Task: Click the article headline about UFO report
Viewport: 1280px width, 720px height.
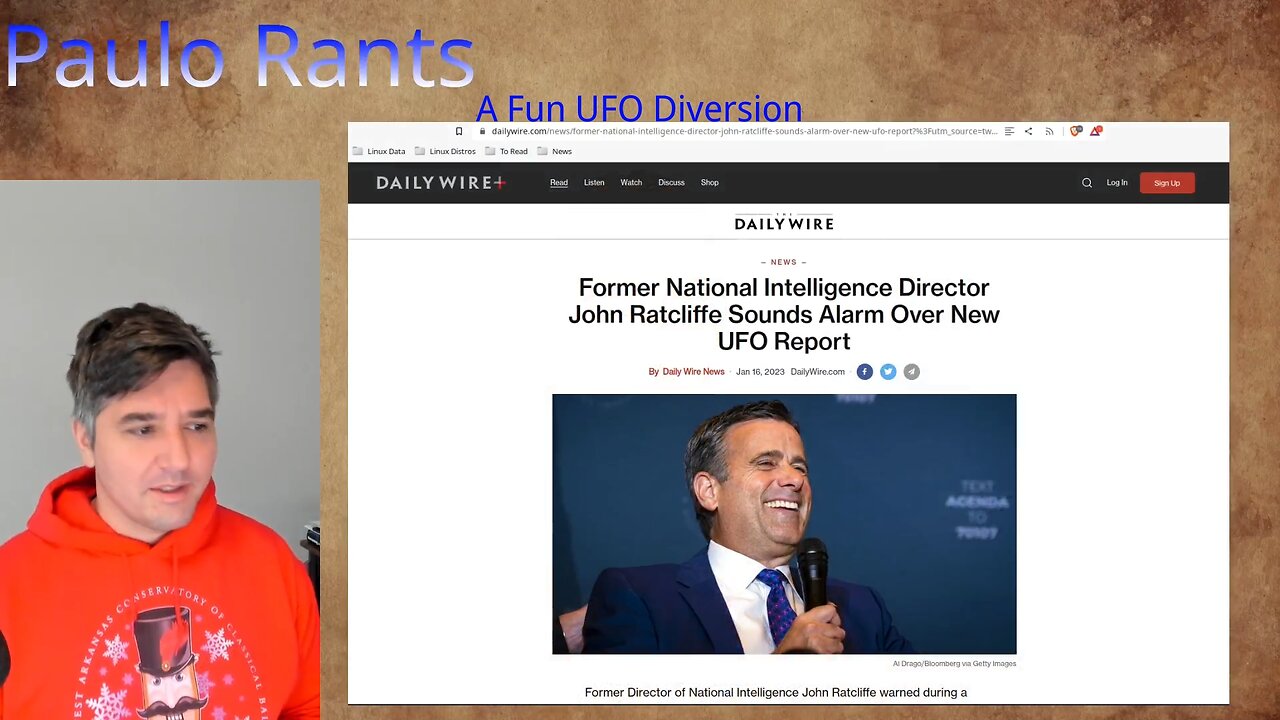Action: 784,314
